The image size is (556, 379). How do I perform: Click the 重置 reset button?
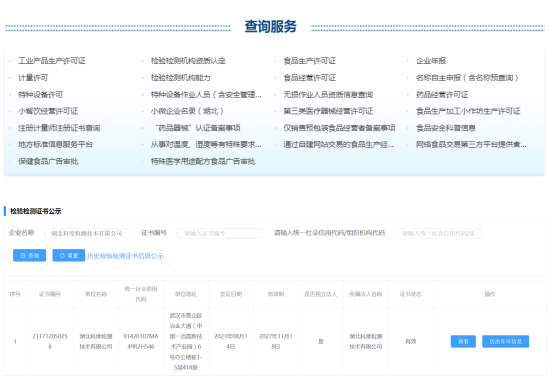point(69,255)
